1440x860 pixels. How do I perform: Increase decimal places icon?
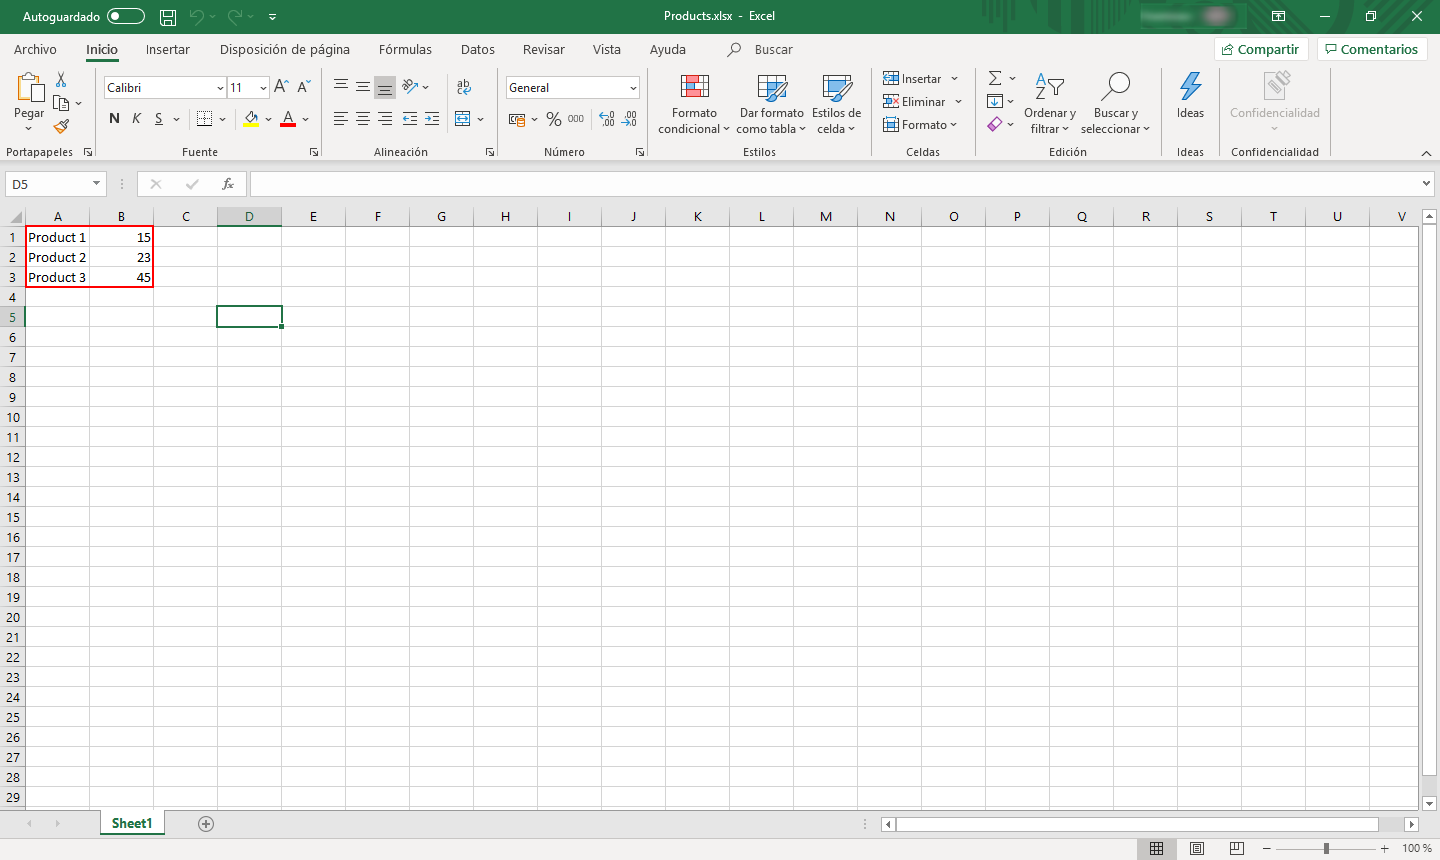[607, 119]
